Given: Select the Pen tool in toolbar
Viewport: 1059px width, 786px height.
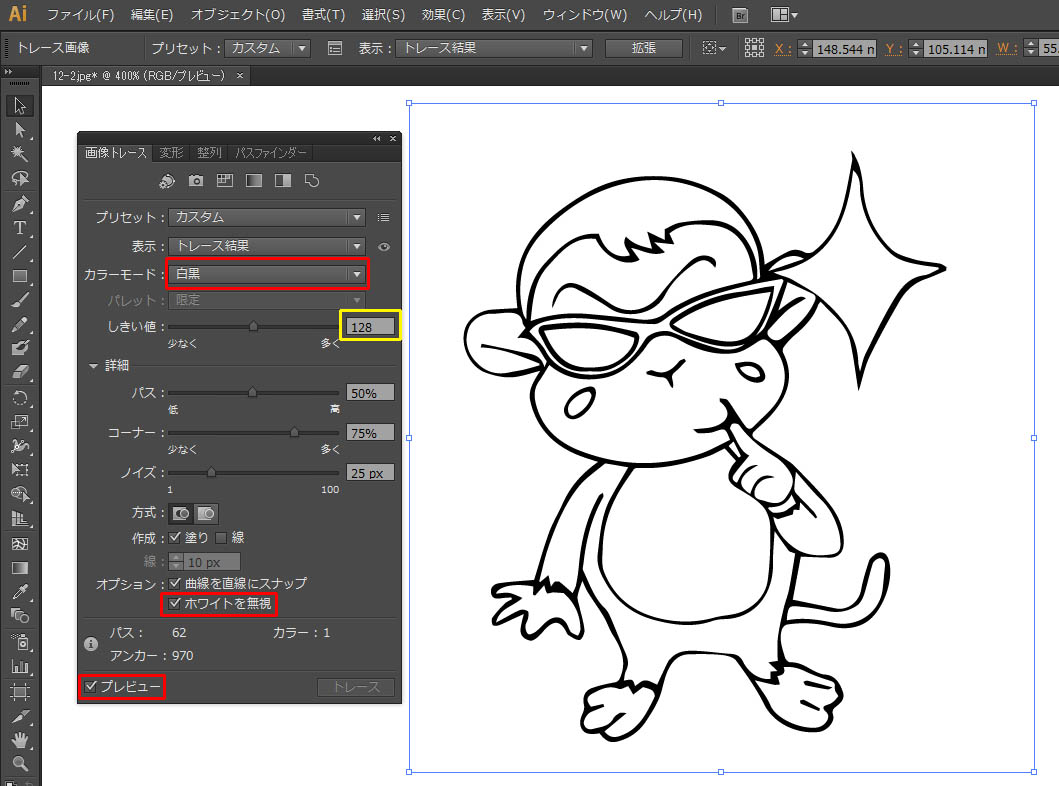Looking at the screenshot, I should [x=20, y=203].
